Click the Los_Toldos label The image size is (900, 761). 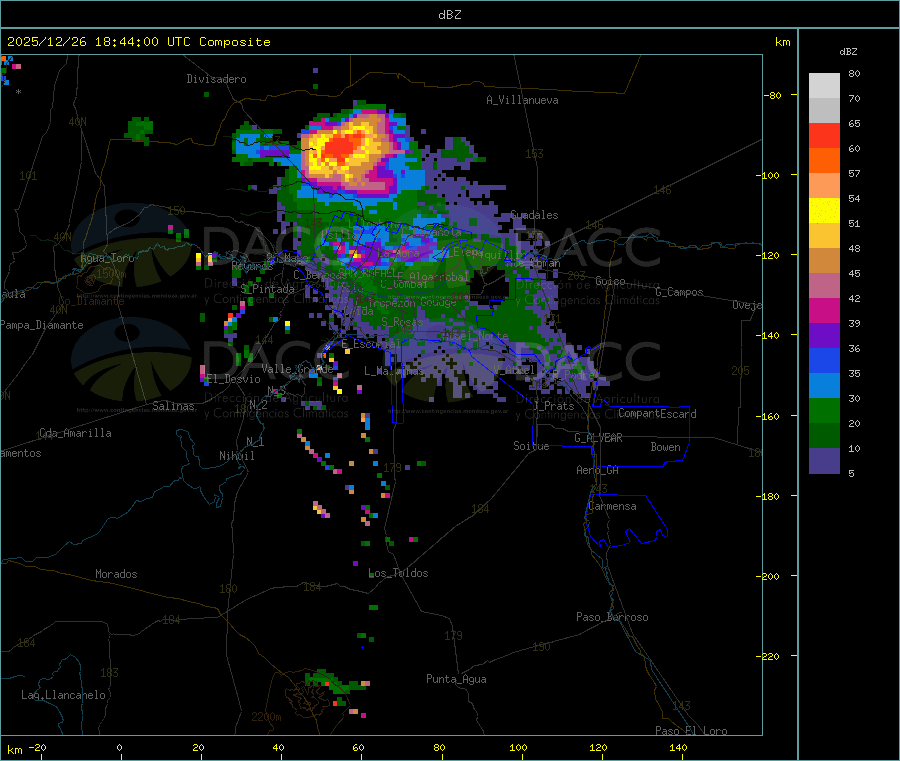click(398, 573)
